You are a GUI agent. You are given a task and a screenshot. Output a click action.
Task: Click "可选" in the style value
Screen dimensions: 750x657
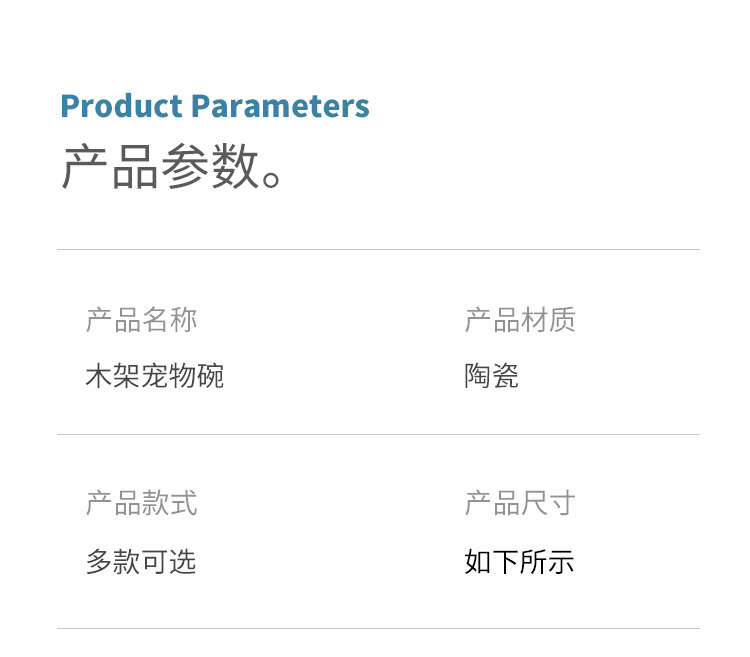[x=169, y=562]
